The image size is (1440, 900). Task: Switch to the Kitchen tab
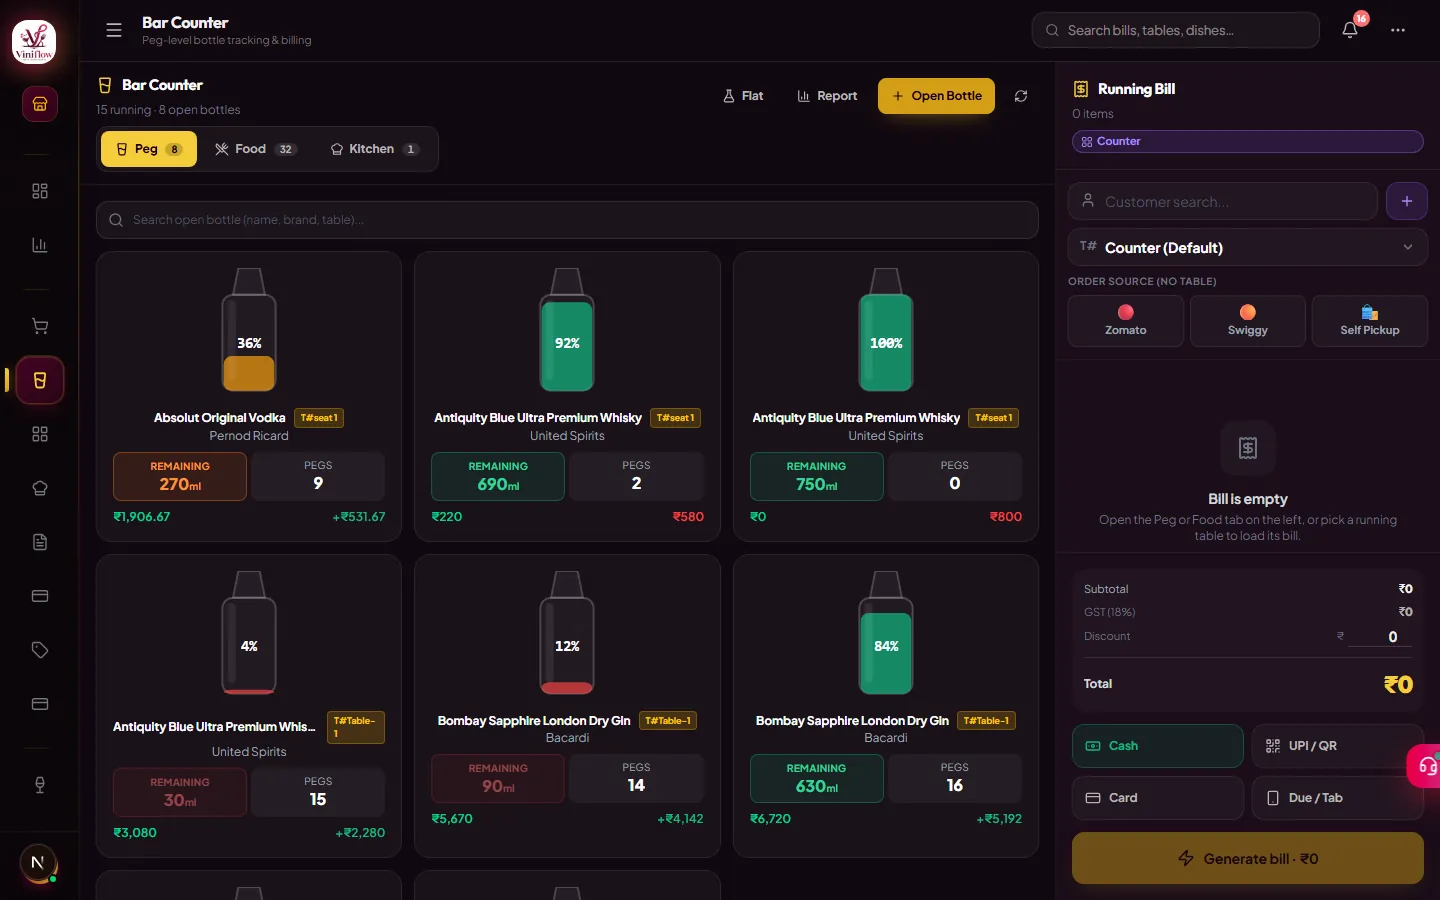(x=375, y=149)
